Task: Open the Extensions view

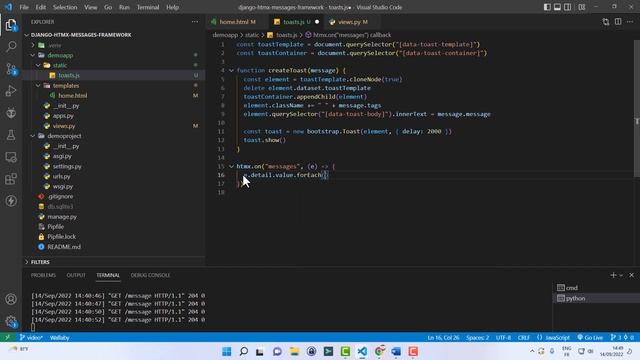Action: pos(11,179)
